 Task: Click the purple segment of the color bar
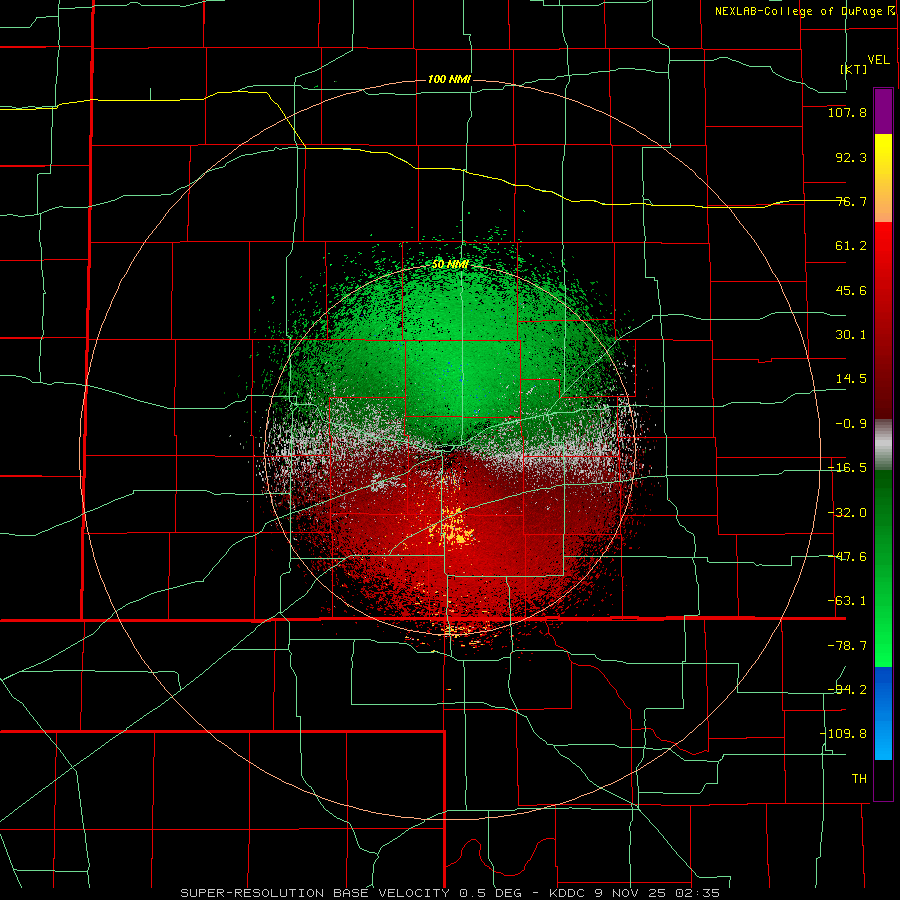tap(883, 111)
